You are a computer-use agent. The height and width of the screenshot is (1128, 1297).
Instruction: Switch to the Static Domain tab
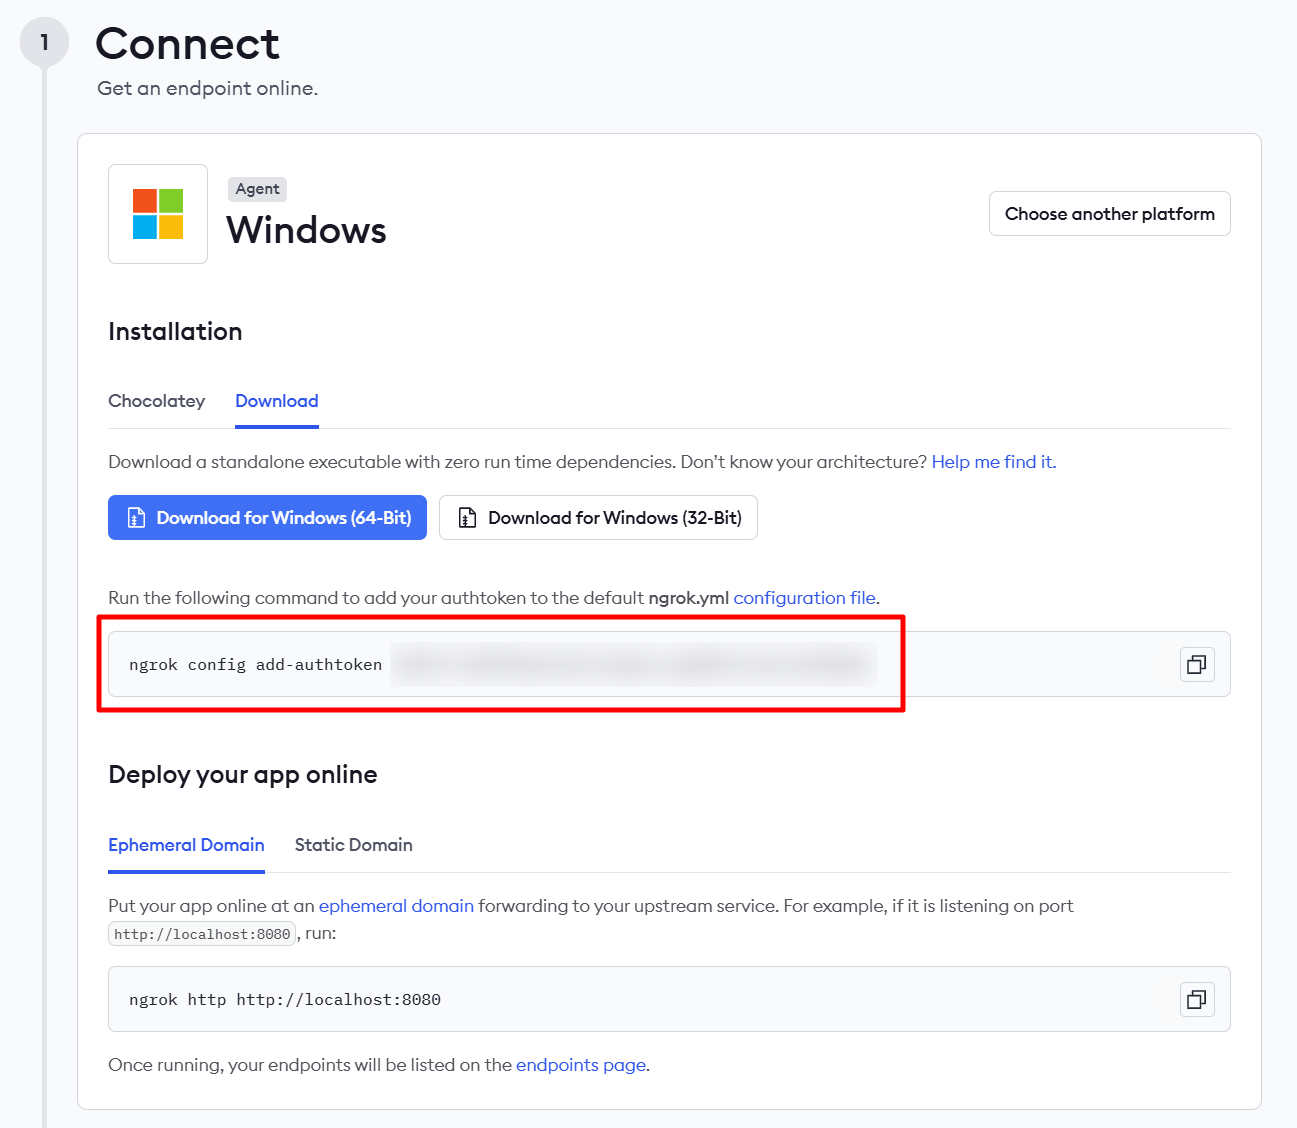(x=353, y=845)
